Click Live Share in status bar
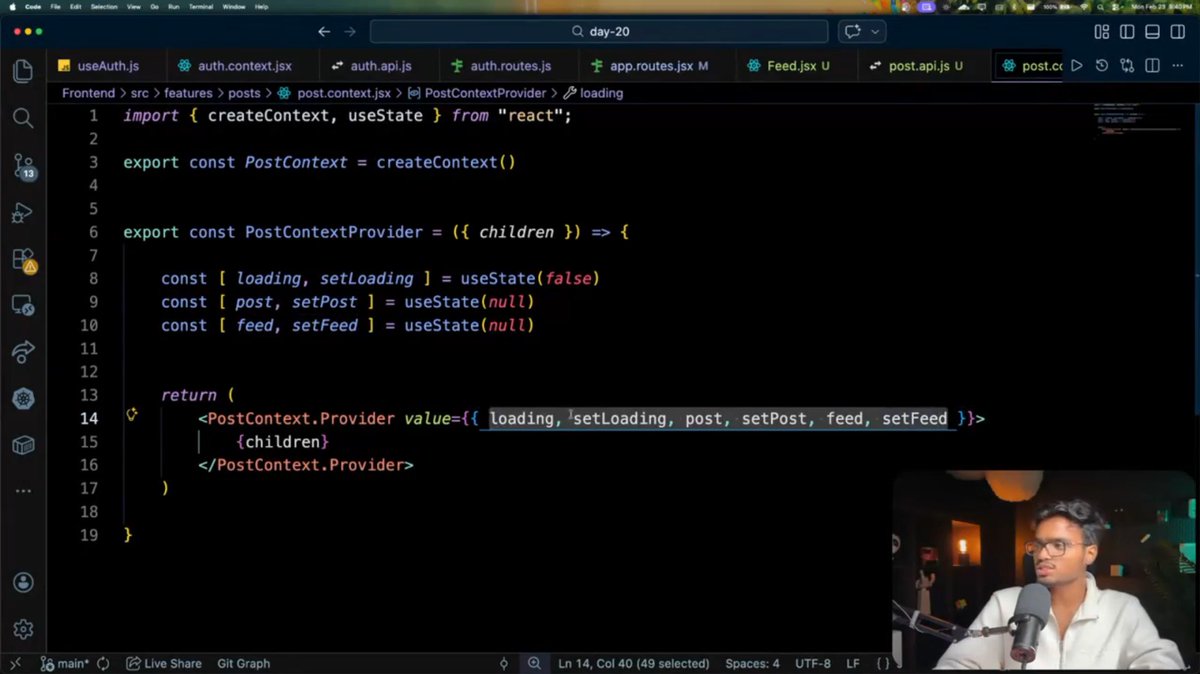 [x=164, y=663]
